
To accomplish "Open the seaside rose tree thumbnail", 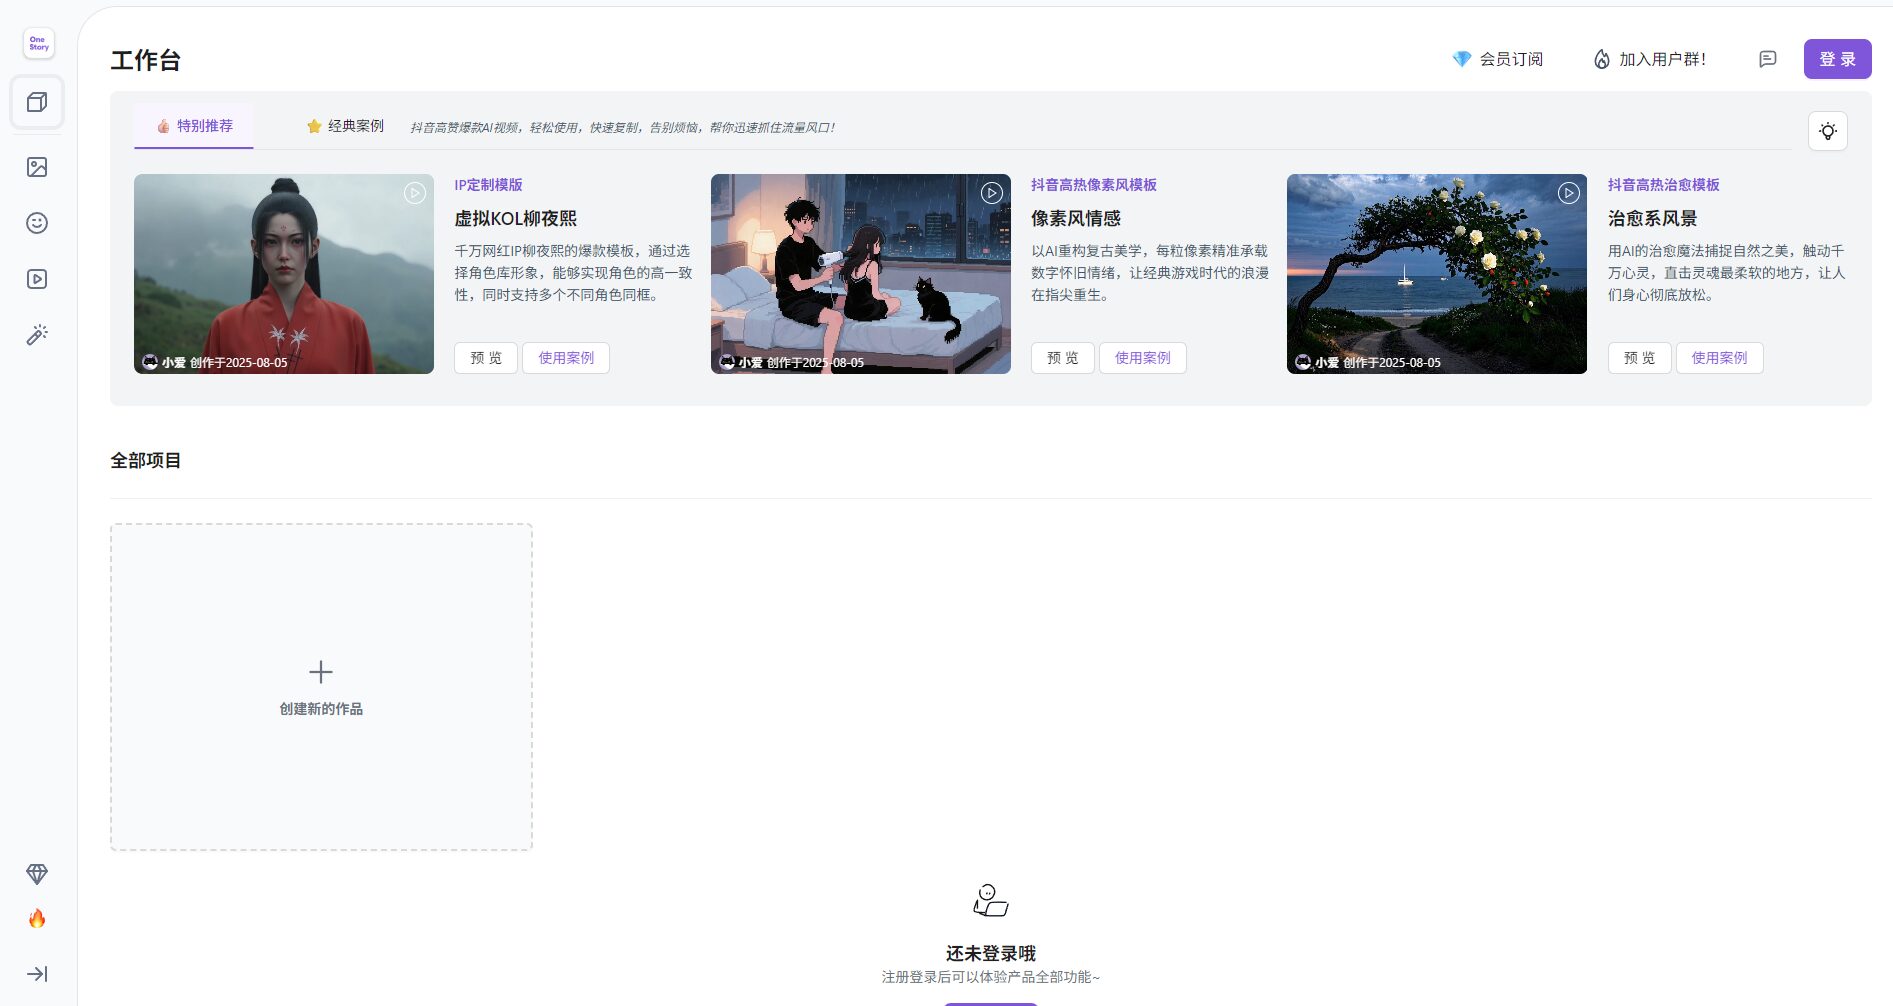I will [x=1437, y=274].
